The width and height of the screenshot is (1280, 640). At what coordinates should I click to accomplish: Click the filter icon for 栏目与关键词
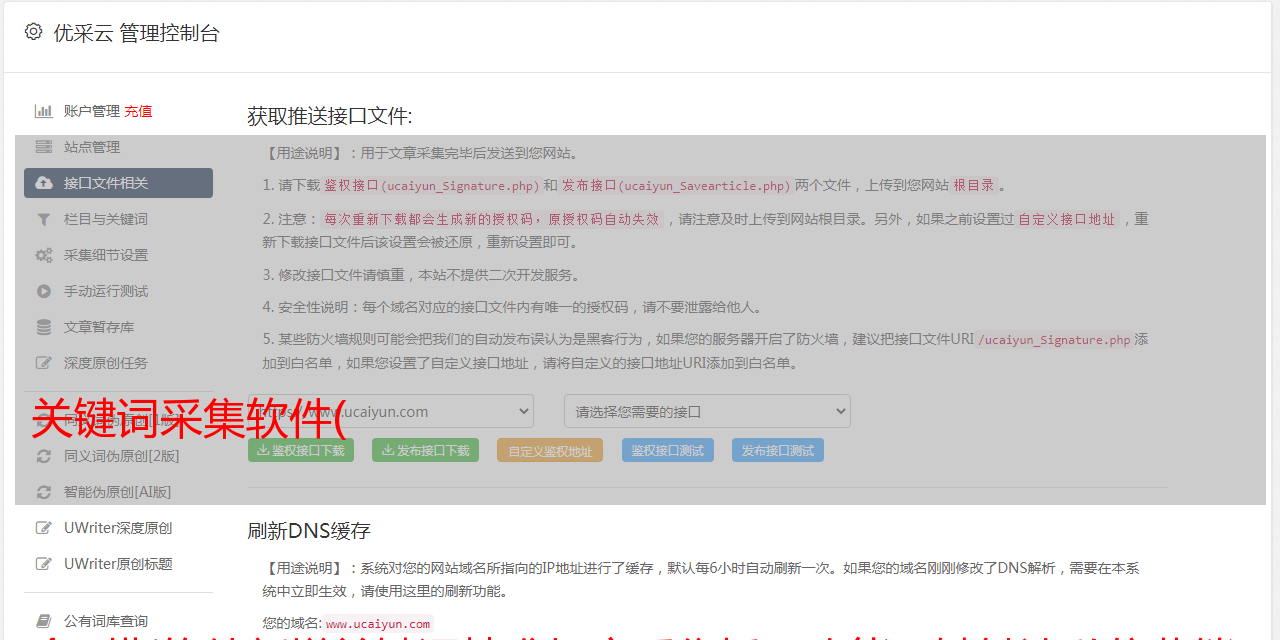pos(44,219)
